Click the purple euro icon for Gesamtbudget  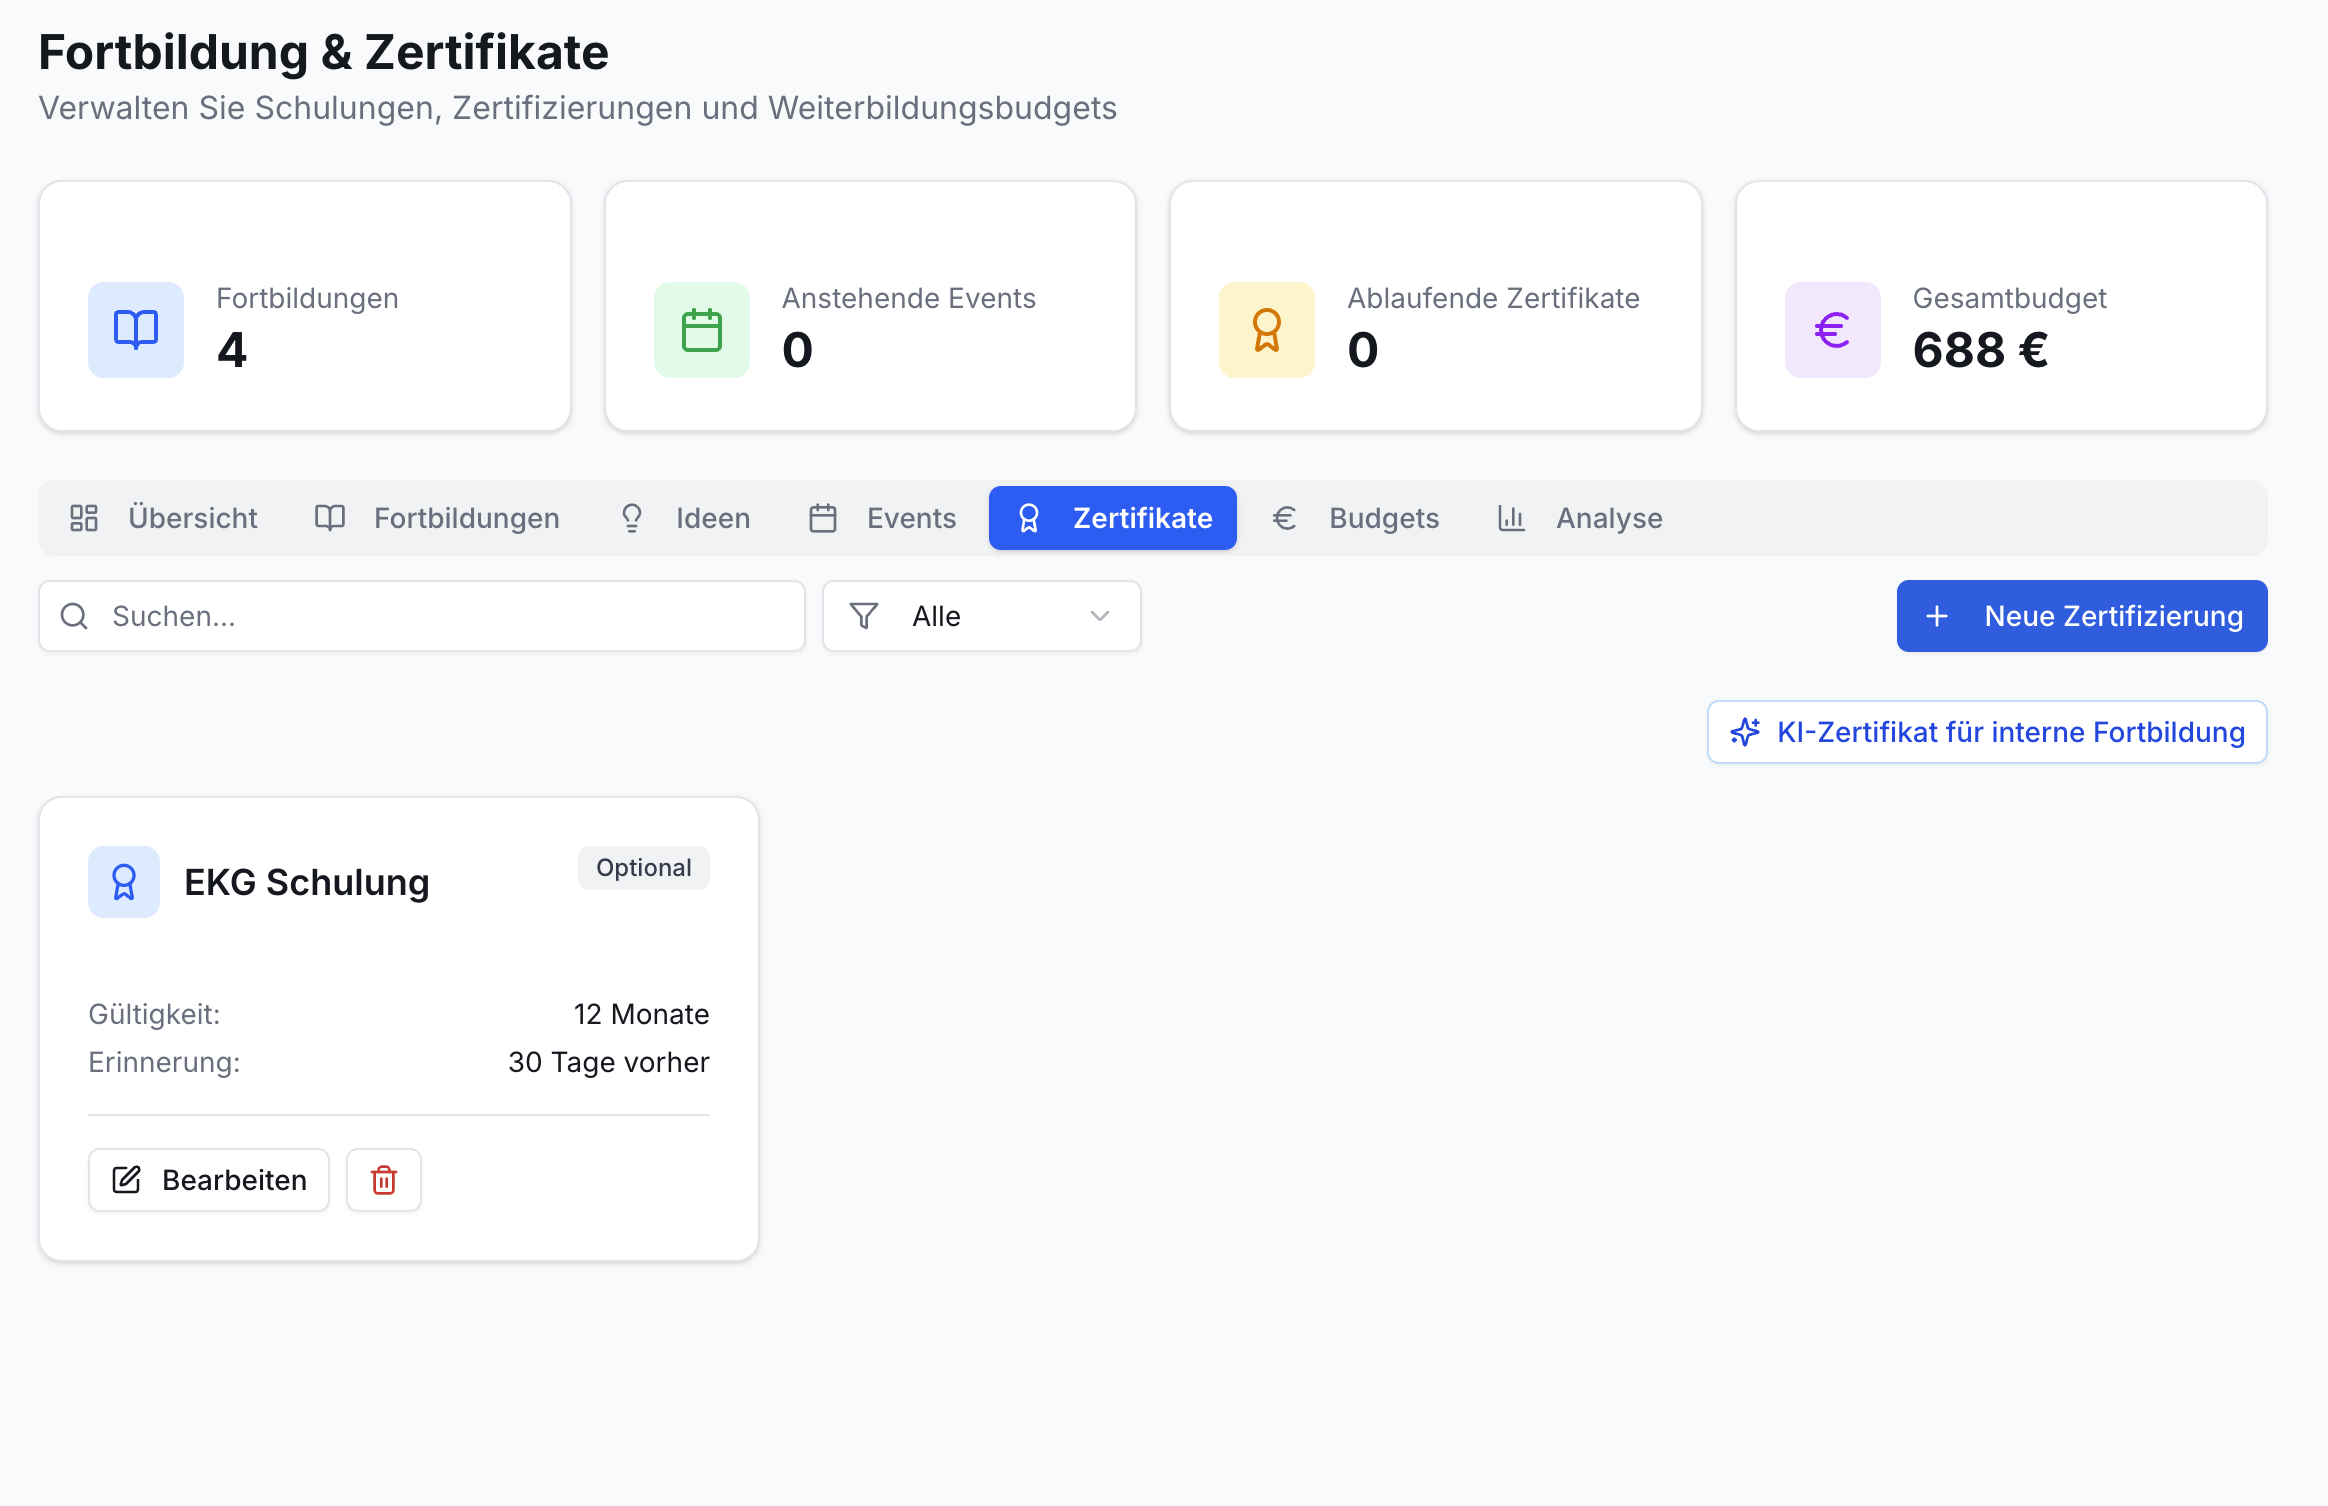[1833, 330]
